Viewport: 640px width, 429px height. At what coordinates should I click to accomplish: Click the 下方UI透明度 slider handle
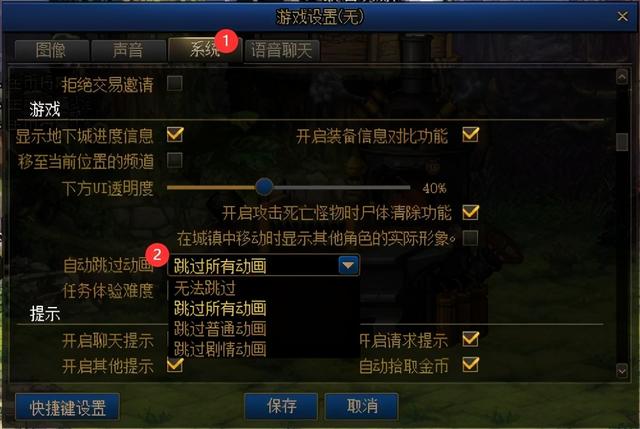point(264,187)
